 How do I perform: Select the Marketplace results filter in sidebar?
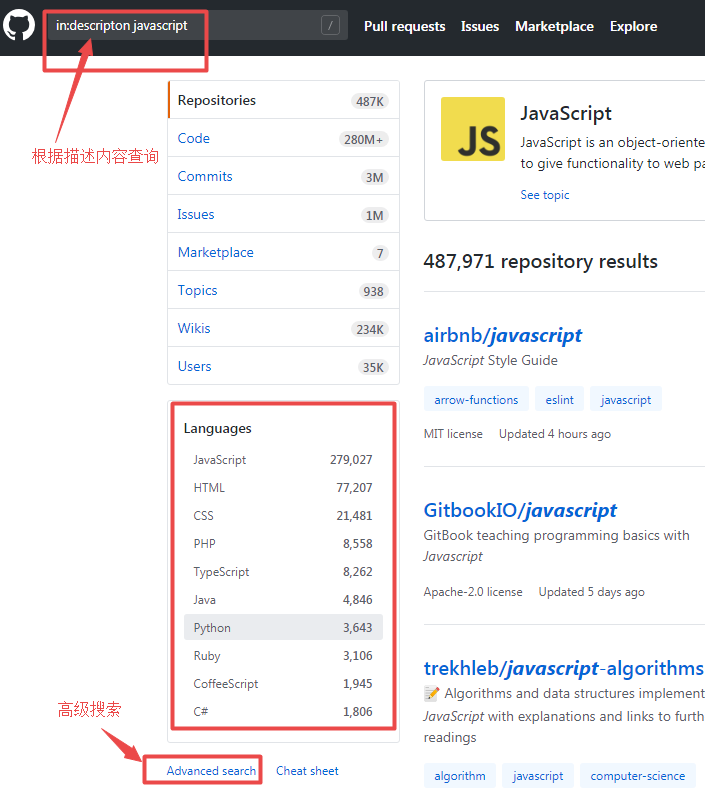click(284, 252)
